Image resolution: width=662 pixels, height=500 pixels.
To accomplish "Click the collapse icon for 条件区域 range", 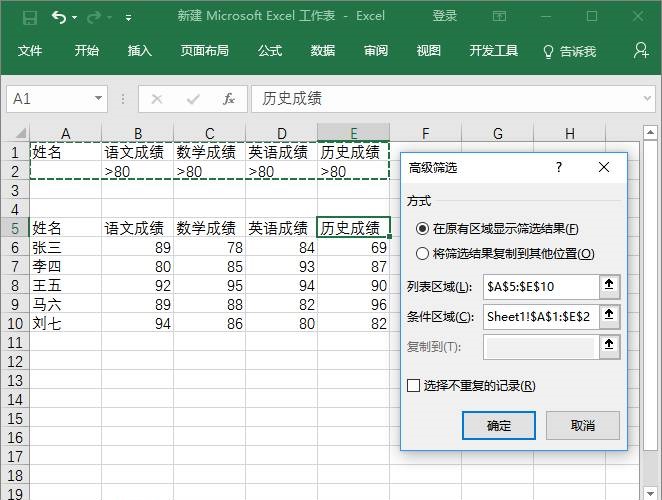I will (x=609, y=316).
